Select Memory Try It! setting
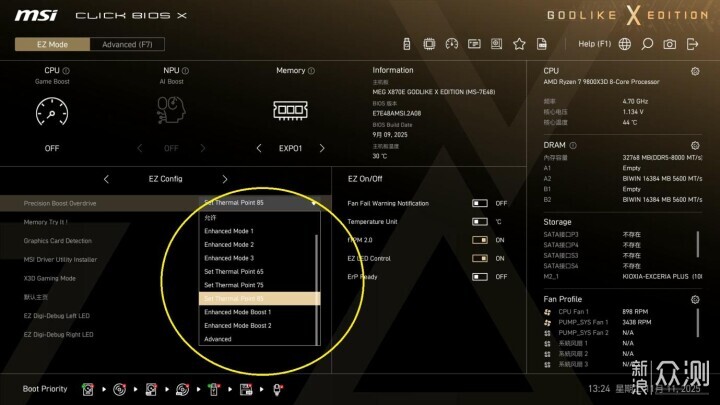This screenshot has width=720, height=405. point(45,222)
